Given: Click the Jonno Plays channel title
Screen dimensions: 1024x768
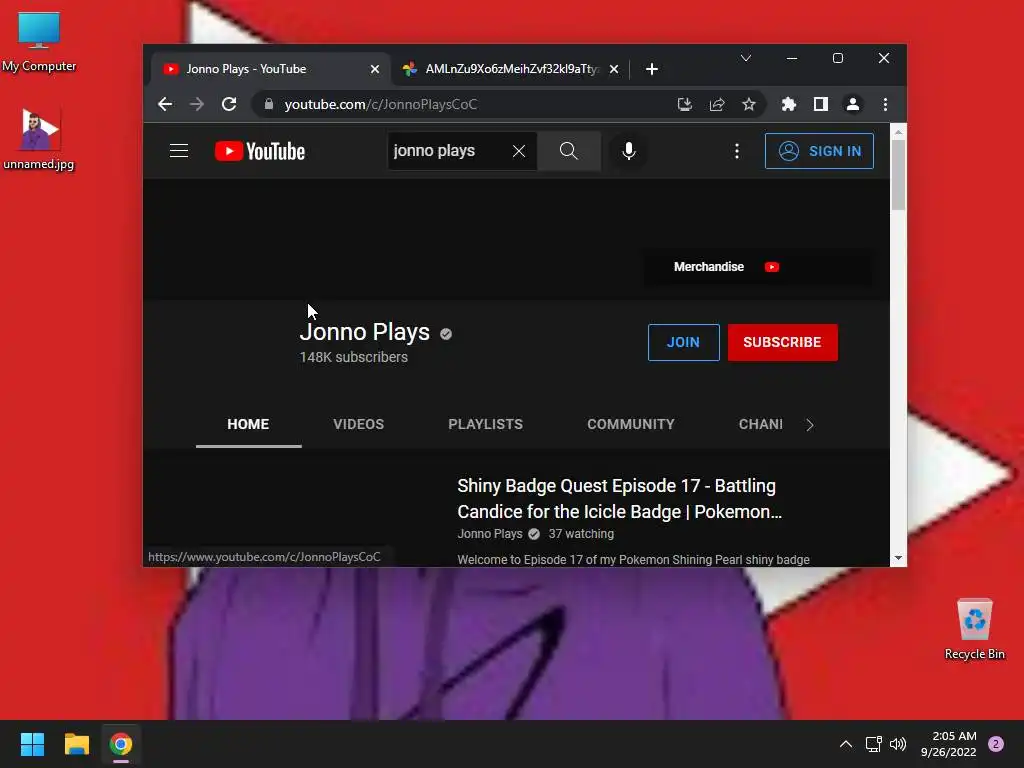Looking at the screenshot, I should pos(364,332).
